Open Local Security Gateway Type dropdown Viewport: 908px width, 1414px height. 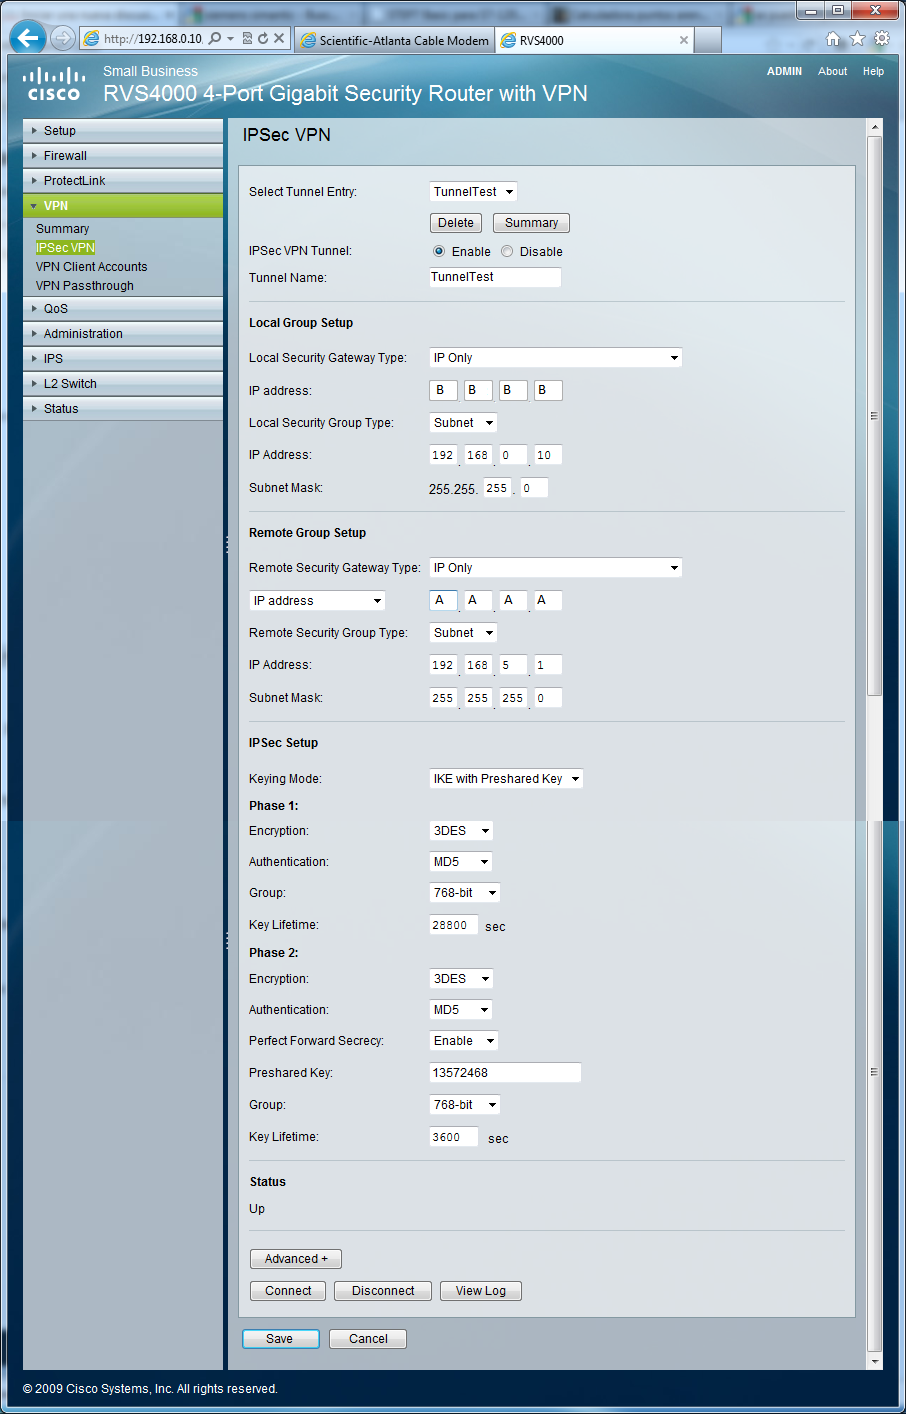[556, 358]
